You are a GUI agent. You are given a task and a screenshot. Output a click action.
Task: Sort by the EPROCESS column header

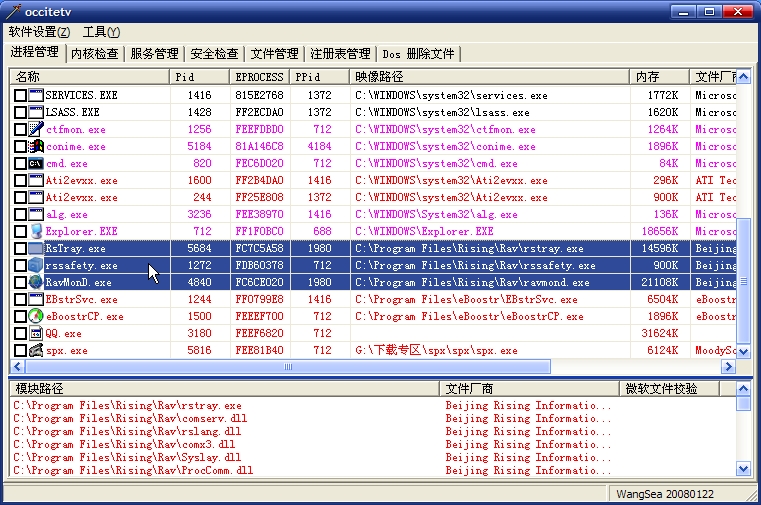click(260, 77)
